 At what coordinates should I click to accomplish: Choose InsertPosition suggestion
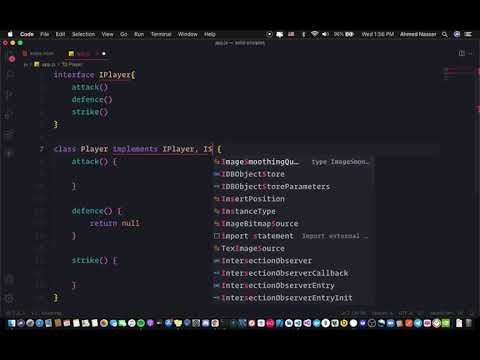293,199
